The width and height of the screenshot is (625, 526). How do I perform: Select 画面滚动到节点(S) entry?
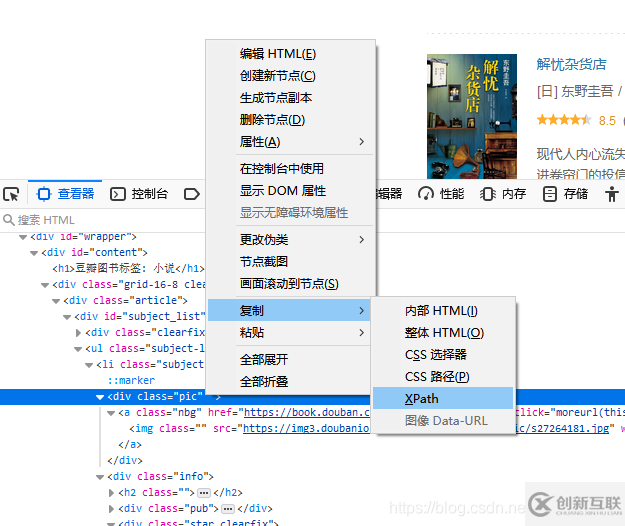point(289,284)
